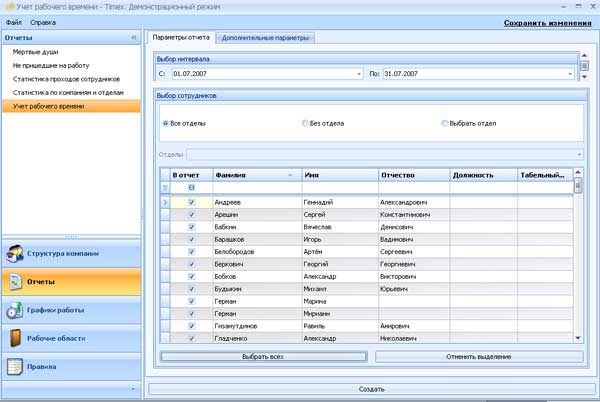Viewport: 600px width, 402px height.
Task: Select Статистика проходов сотрудников report
Action: [66, 79]
